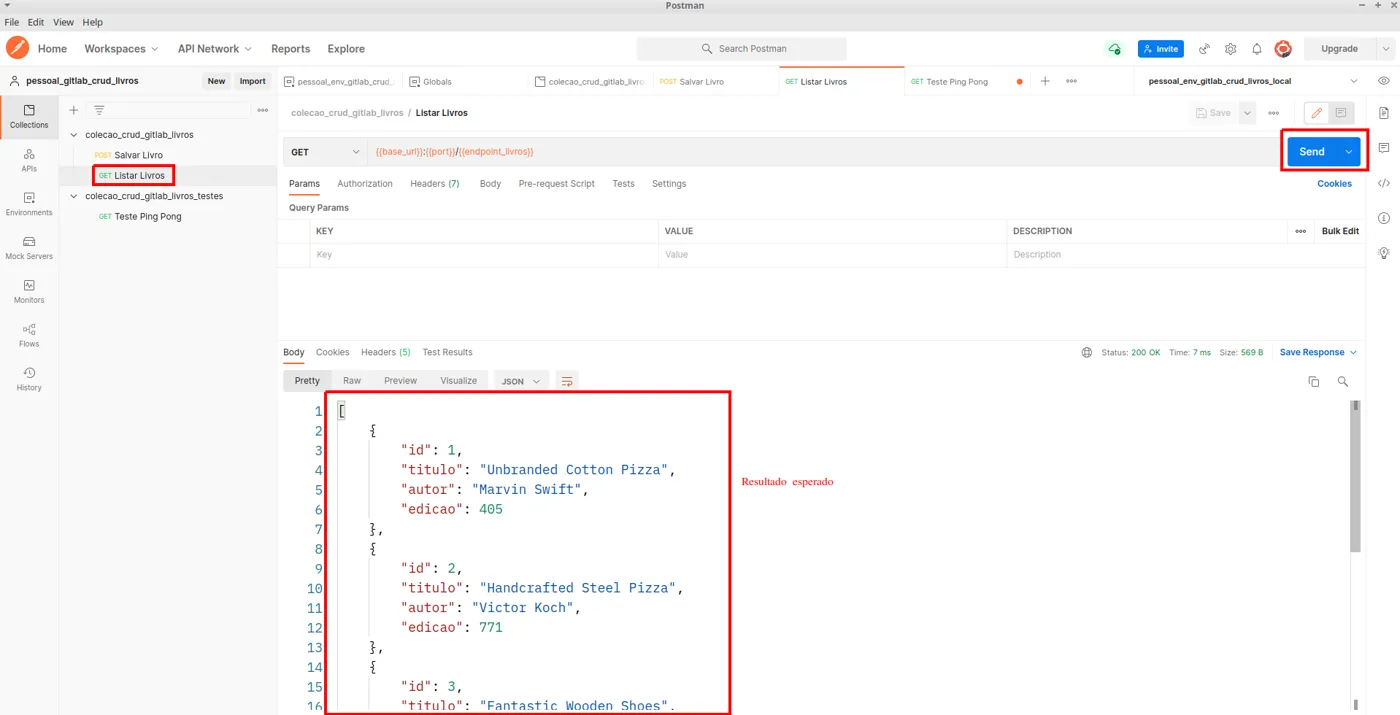This screenshot has width=1400, height=715.
Task: Toggle response line wrap icon
Action: tap(567, 381)
